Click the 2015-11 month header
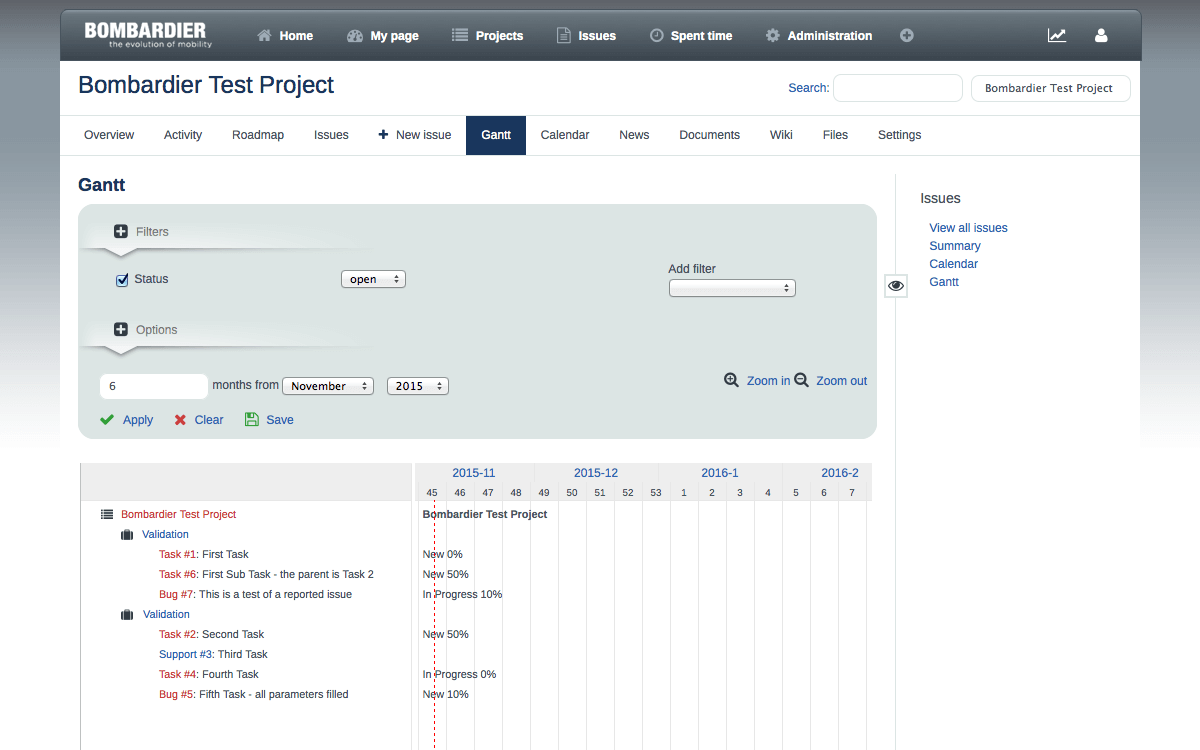The image size is (1200, 750). (x=474, y=473)
